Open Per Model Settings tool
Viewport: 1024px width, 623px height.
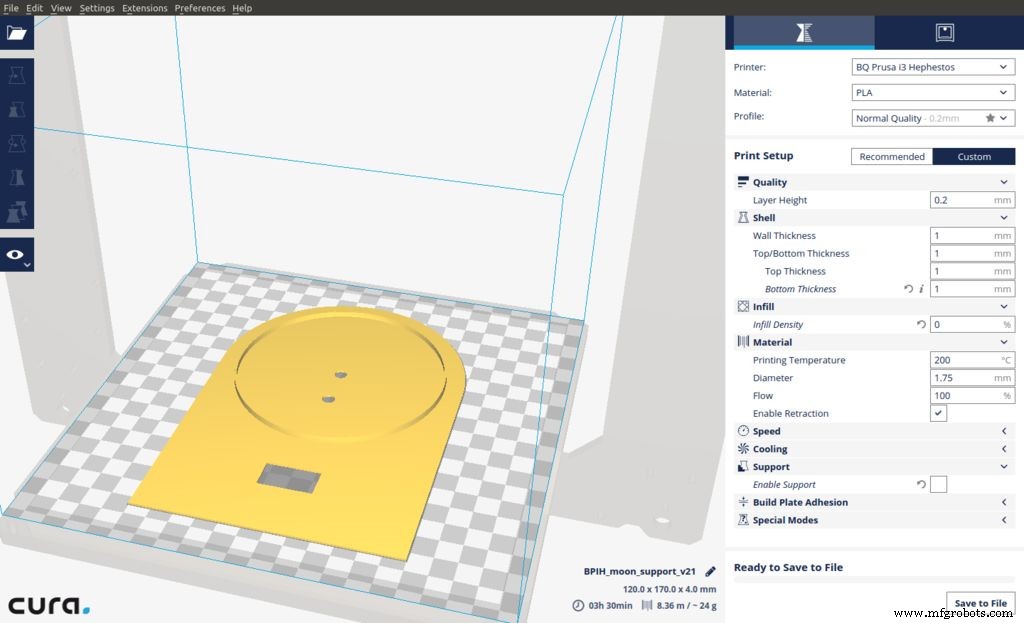coord(16,211)
